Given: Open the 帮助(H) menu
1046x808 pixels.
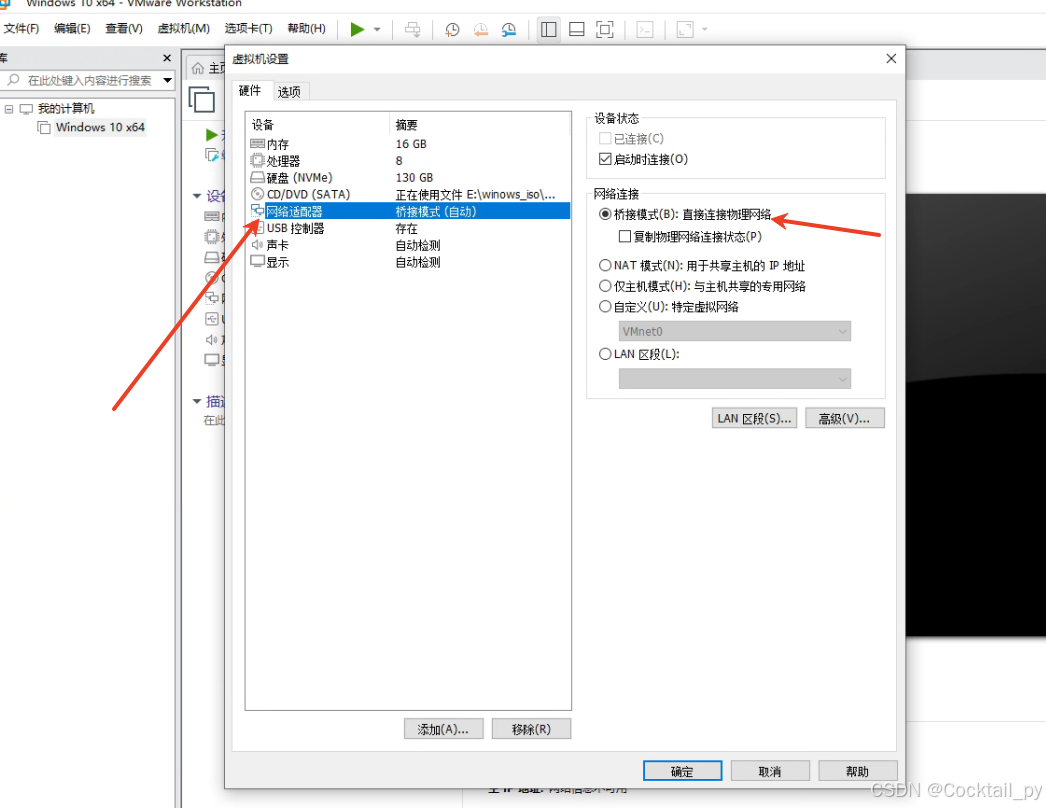Looking at the screenshot, I should point(306,29).
